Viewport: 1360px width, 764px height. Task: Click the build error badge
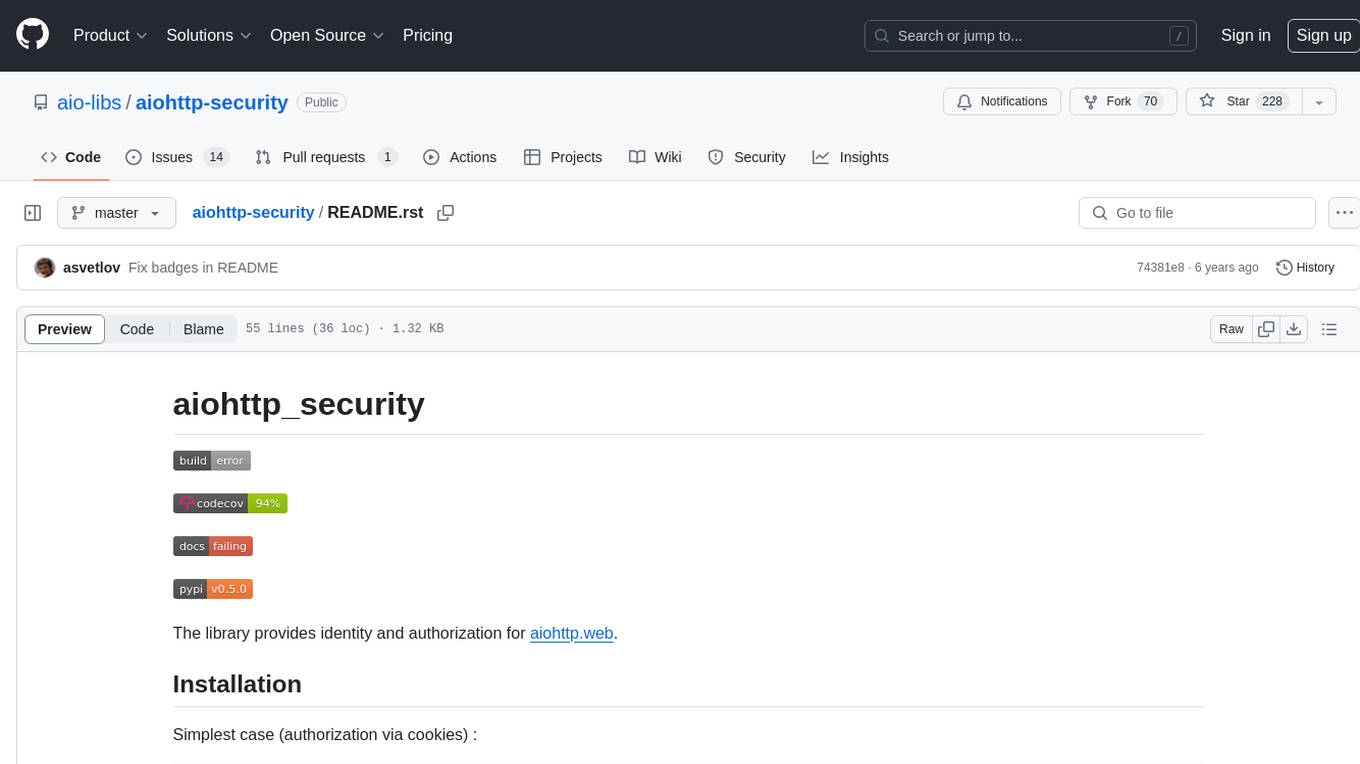coord(212,460)
